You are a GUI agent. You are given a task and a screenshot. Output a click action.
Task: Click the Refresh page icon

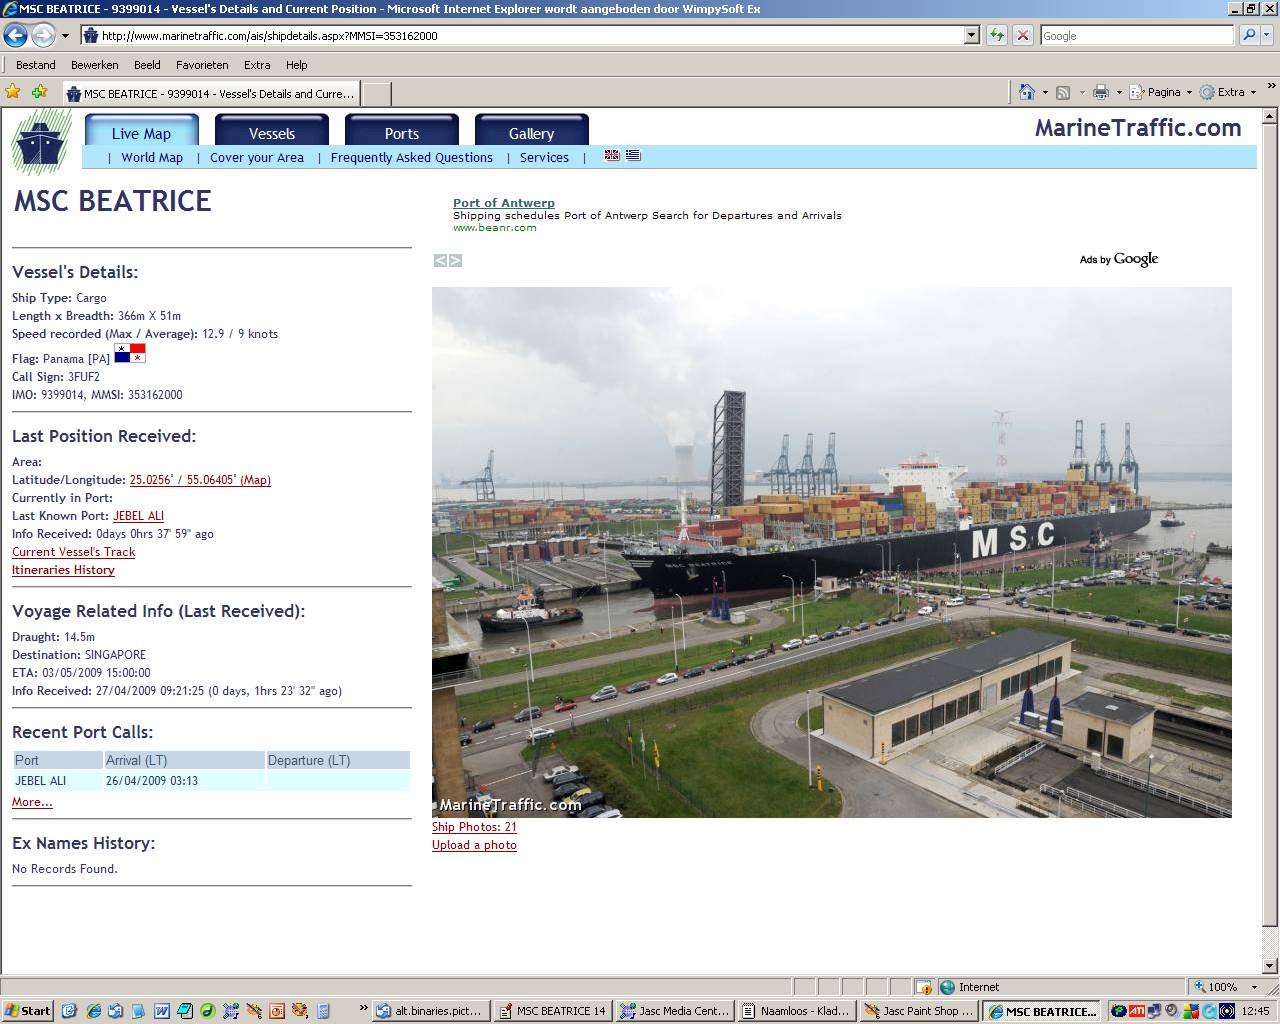[997, 35]
